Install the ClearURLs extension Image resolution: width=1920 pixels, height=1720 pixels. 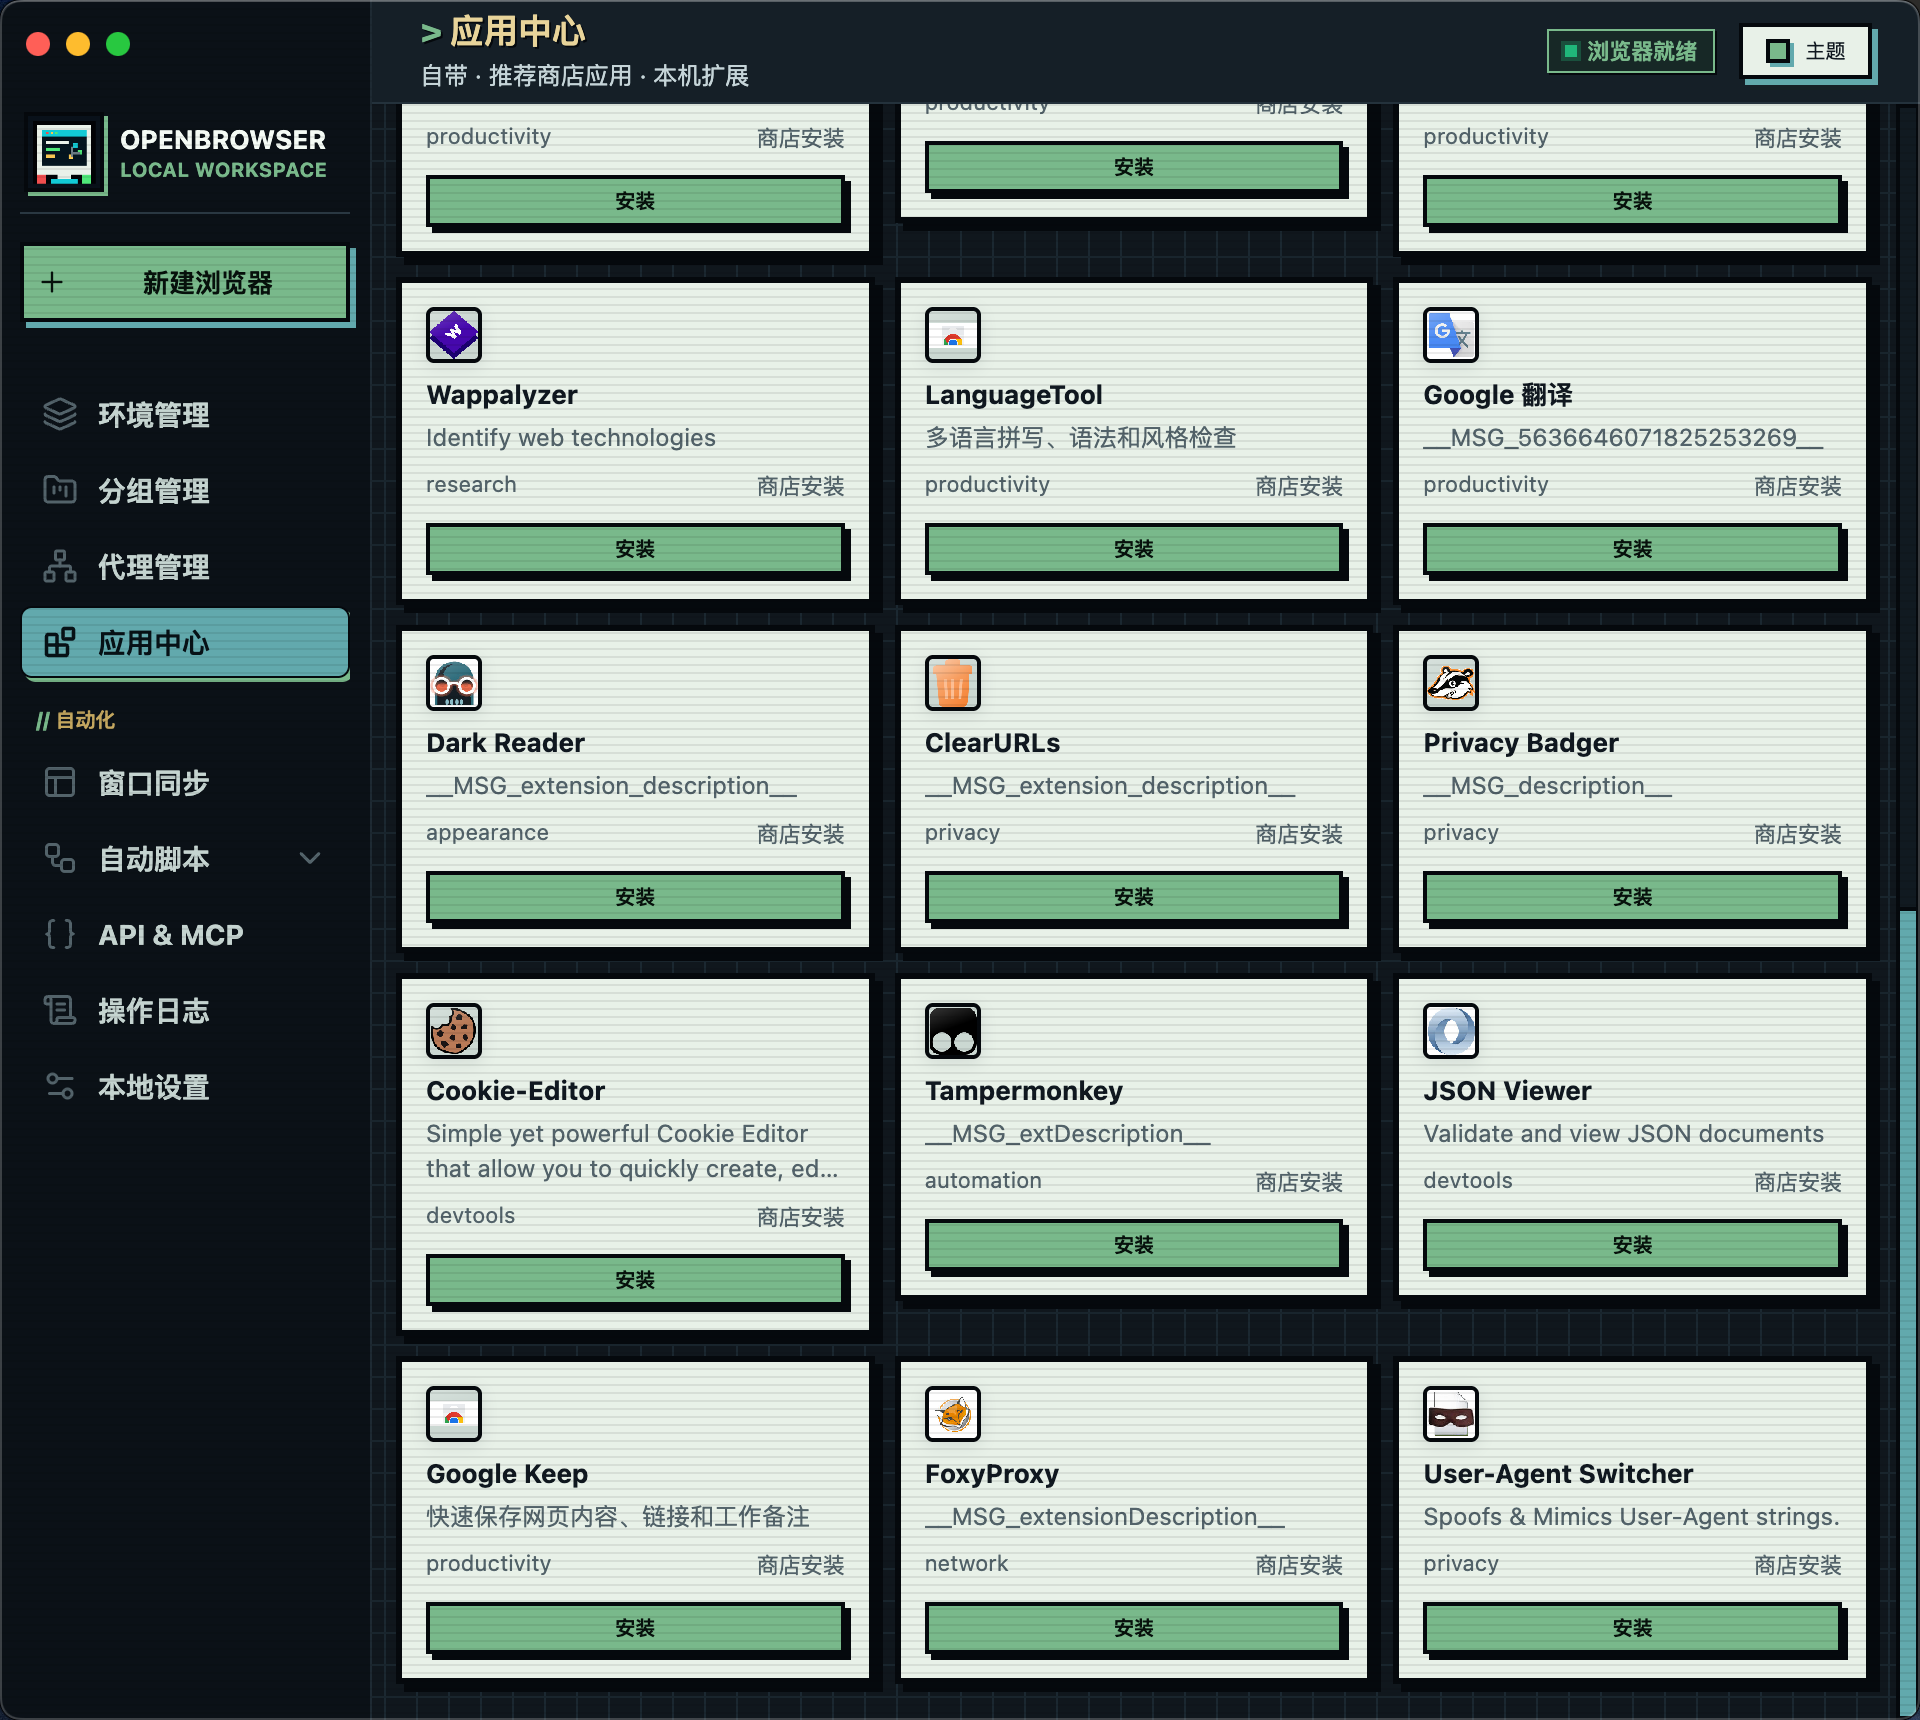(x=1133, y=897)
